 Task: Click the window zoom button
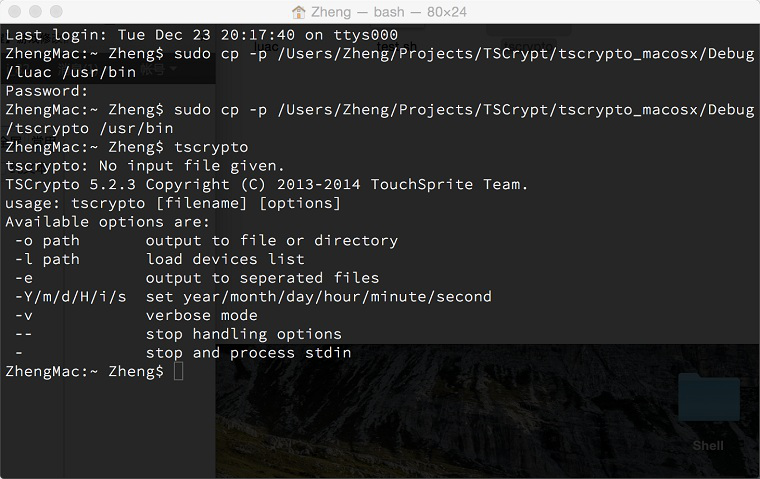coord(57,12)
